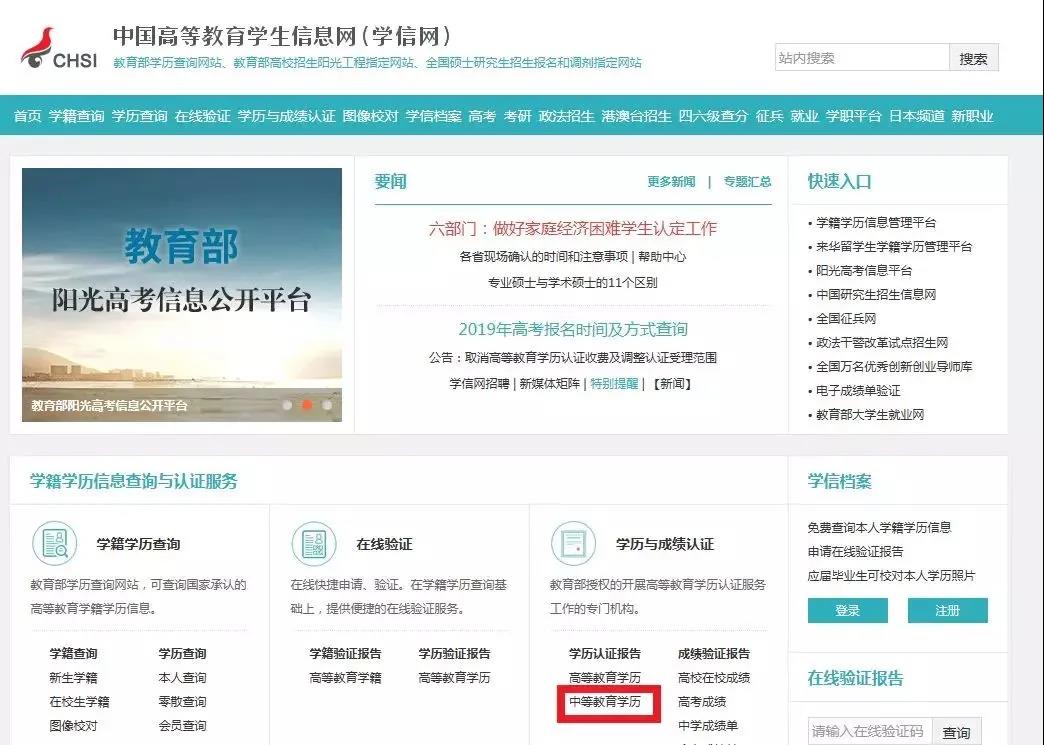Open 特别提醒 link
The height and width of the screenshot is (745, 1044).
point(614,383)
